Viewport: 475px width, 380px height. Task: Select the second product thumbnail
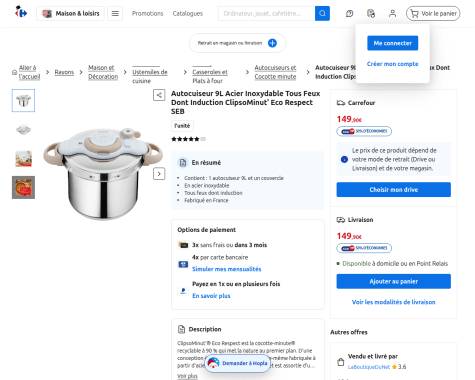[23, 129]
